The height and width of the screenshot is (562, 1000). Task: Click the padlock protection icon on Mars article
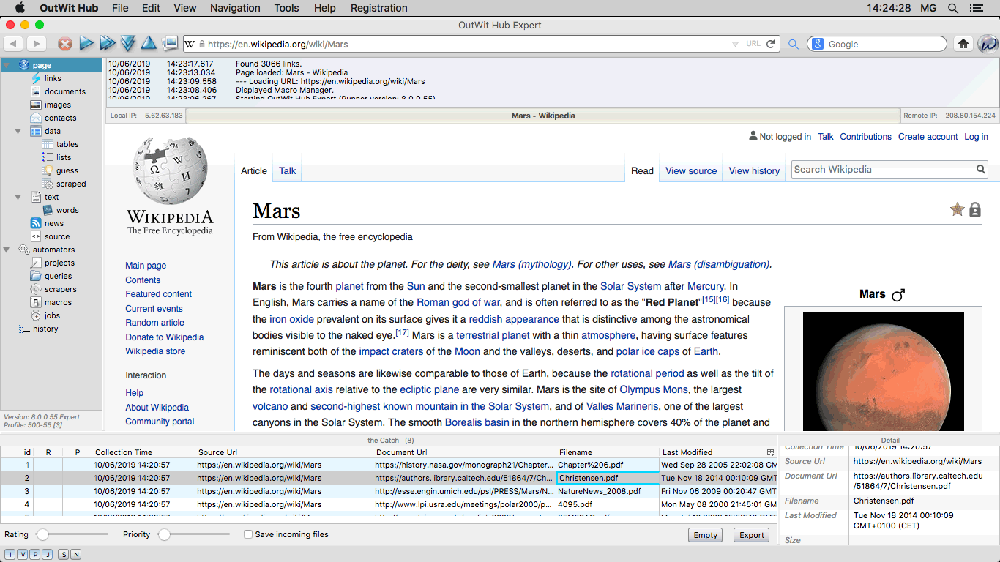975,210
